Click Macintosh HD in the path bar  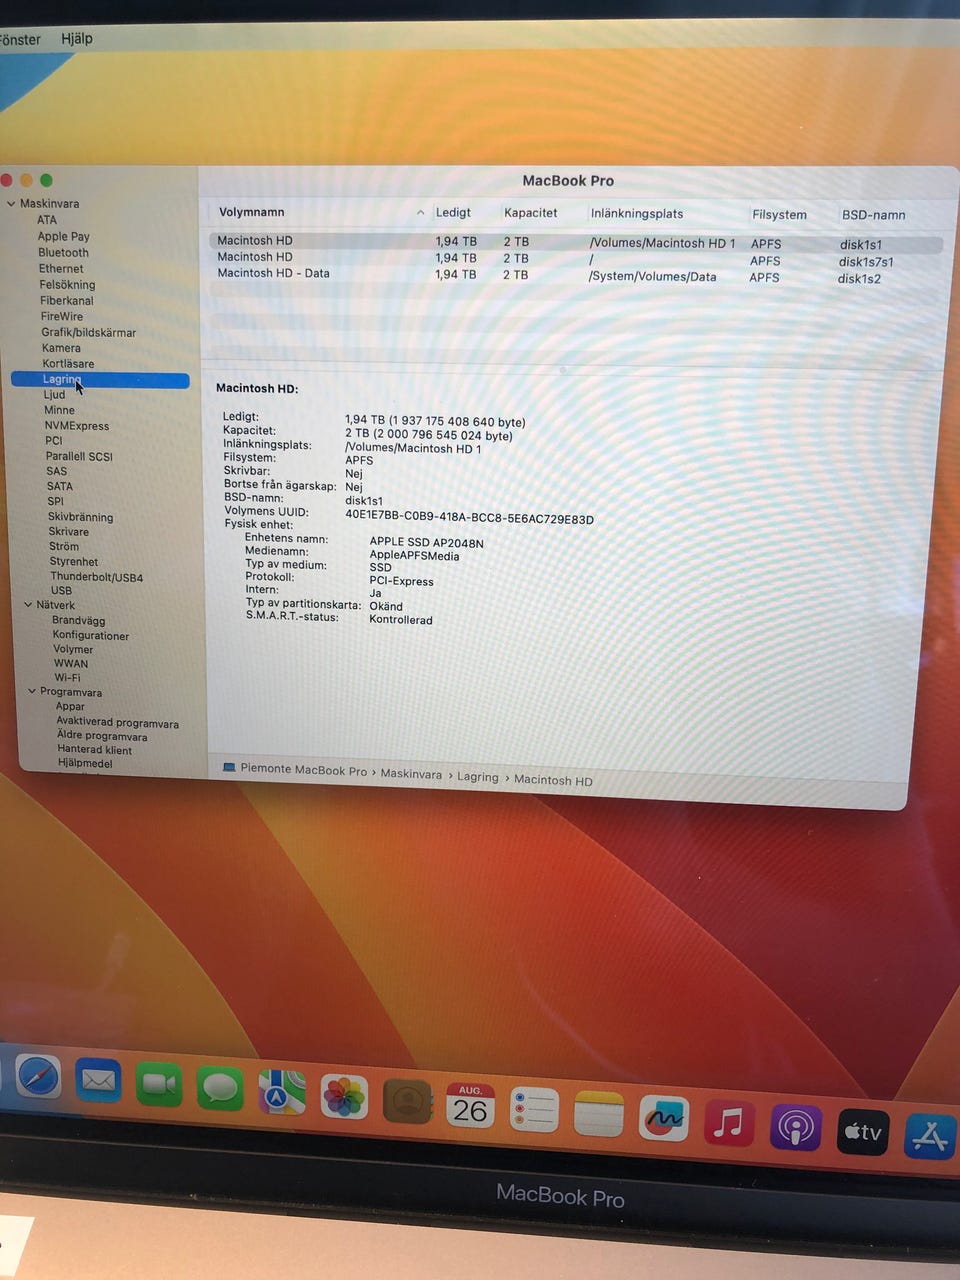click(553, 781)
